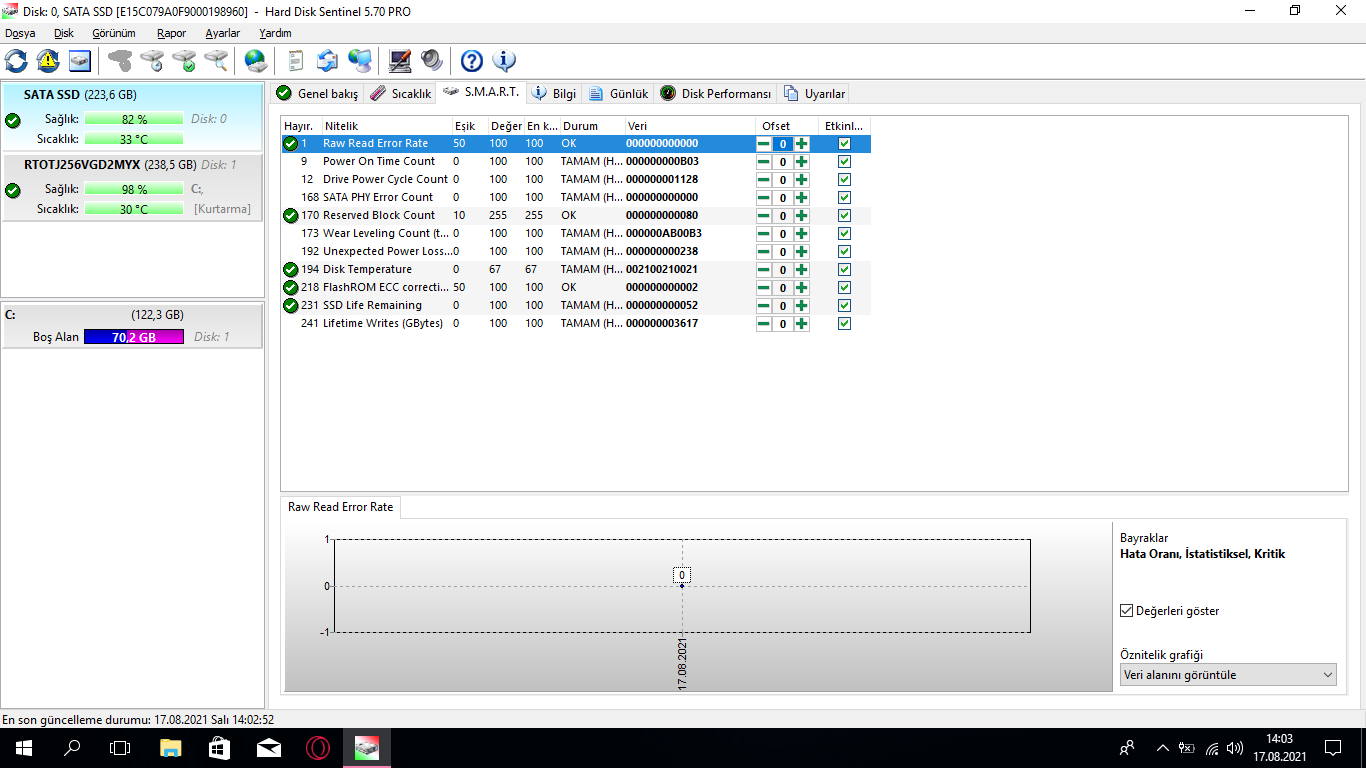Switch to the Sıcaklık tab
The height and width of the screenshot is (768, 1366).
pos(400,94)
